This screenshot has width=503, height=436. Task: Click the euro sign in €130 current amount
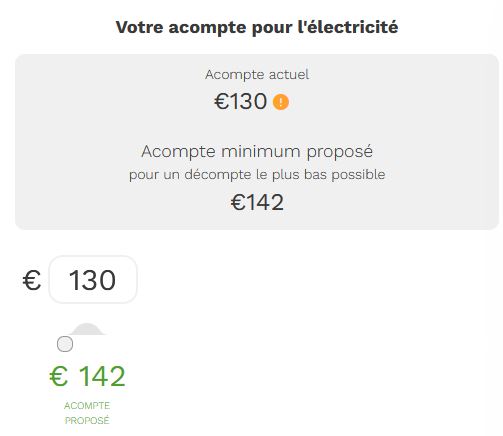click(220, 101)
